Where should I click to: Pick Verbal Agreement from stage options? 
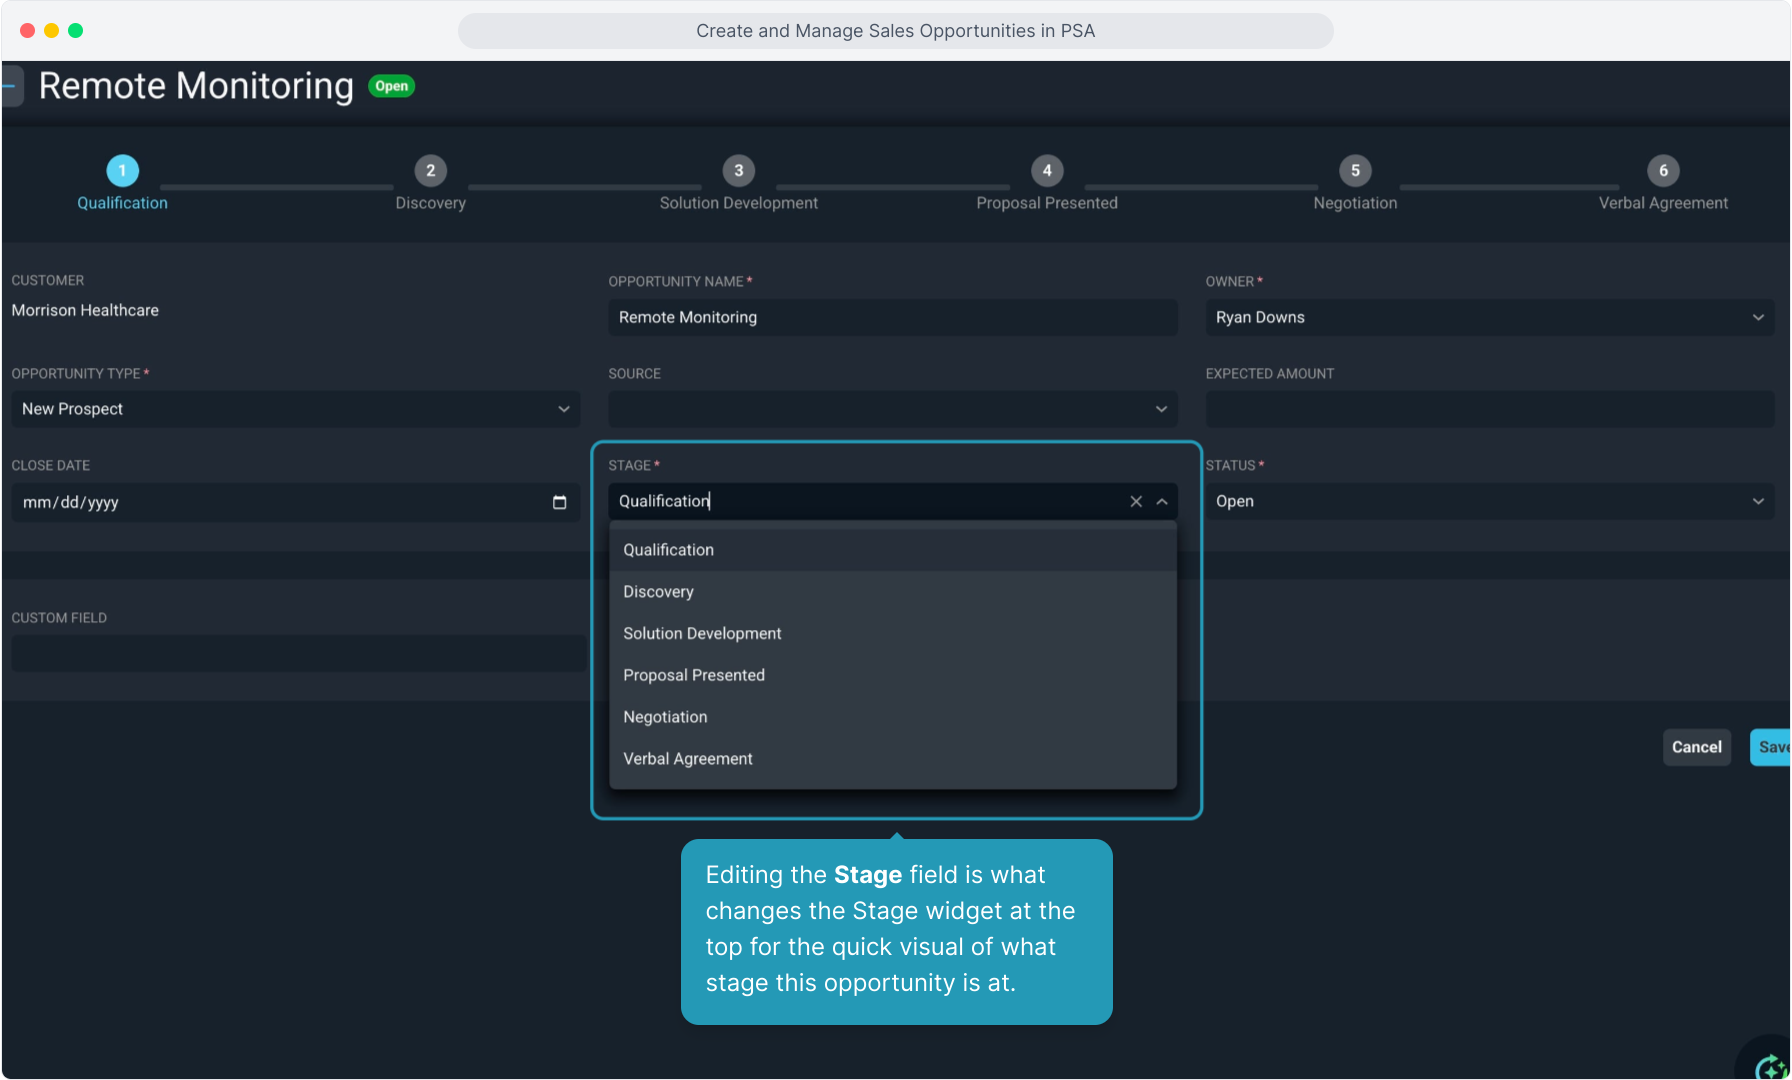(x=688, y=759)
